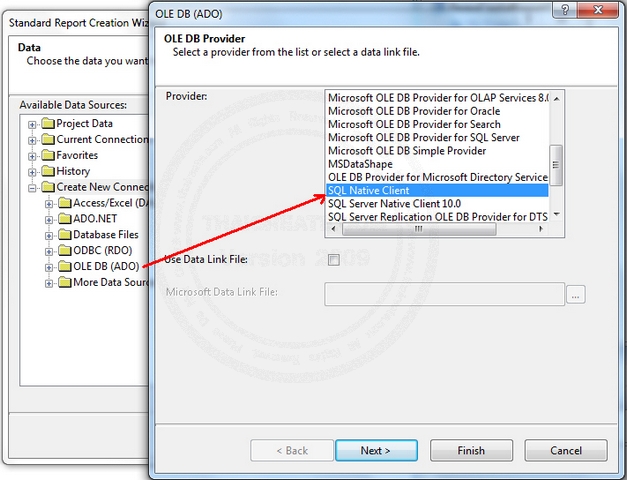Click the More Data Sources folder icon
This screenshot has height=480, width=627.
click(x=65, y=282)
